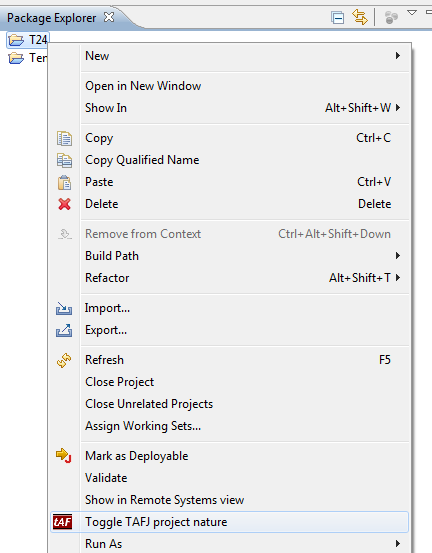432x553 pixels.
Task: Click the Copy Qualified Name icon
Action: (x=64, y=160)
